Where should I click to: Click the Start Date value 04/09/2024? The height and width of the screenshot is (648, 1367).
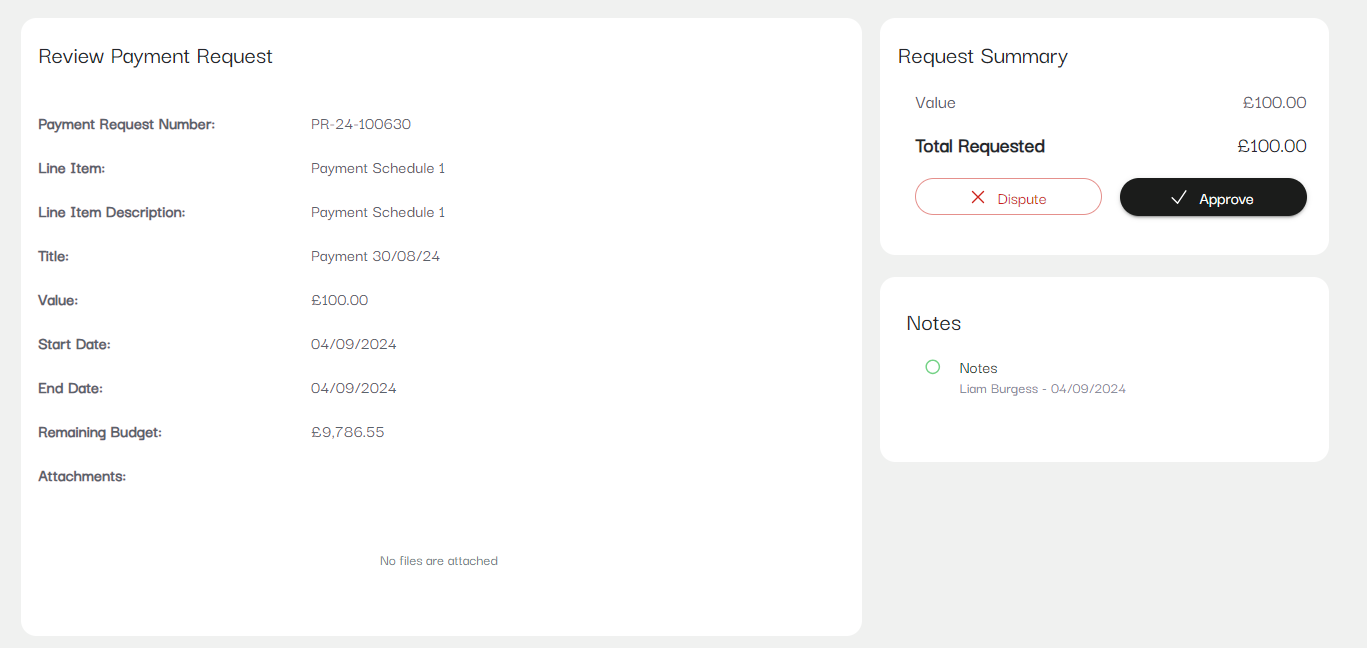pos(353,344)
